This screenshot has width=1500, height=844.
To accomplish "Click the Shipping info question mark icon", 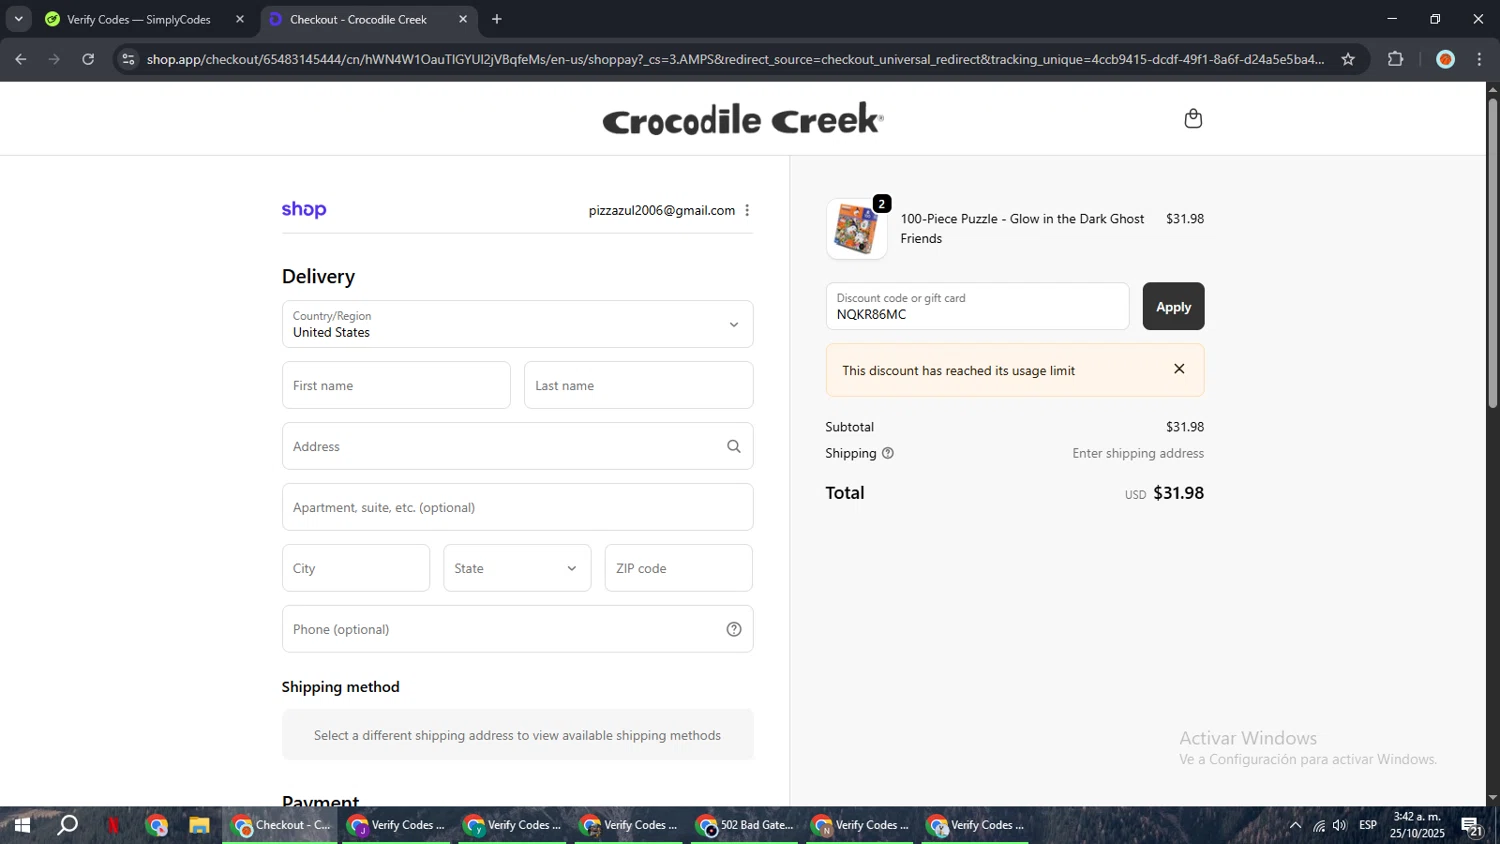I will coord(888,453).
